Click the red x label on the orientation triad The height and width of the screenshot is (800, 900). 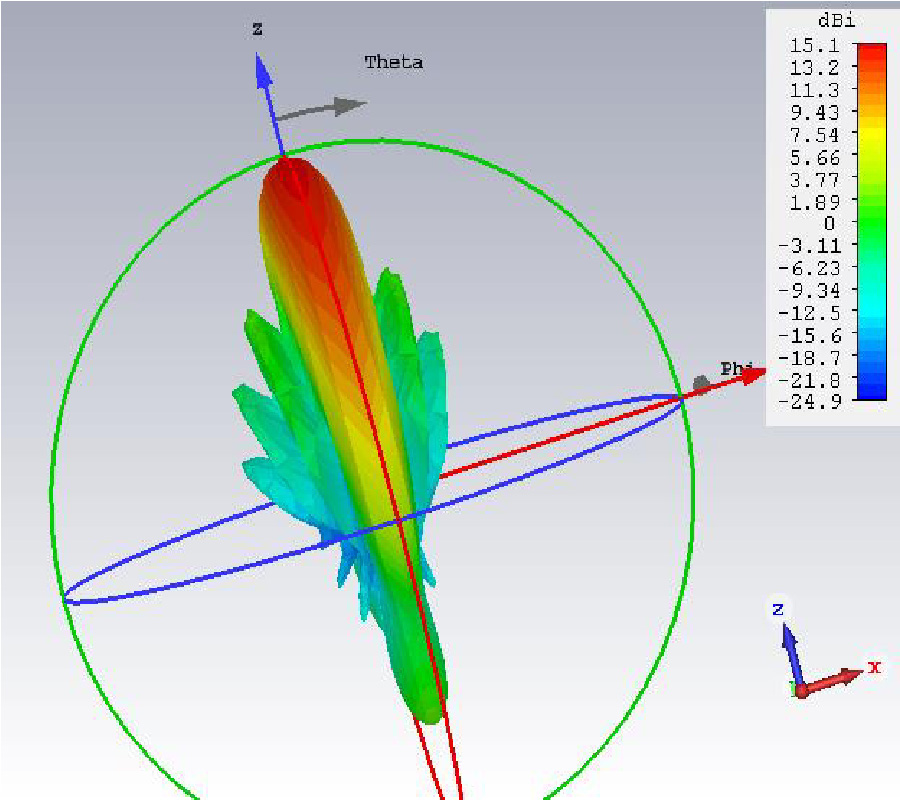tap(874, 667)
